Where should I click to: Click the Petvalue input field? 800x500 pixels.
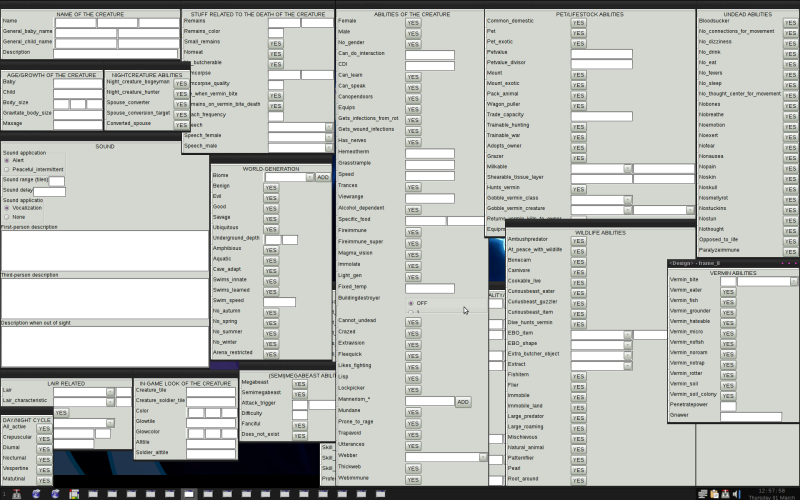click(x=602, y=54)
